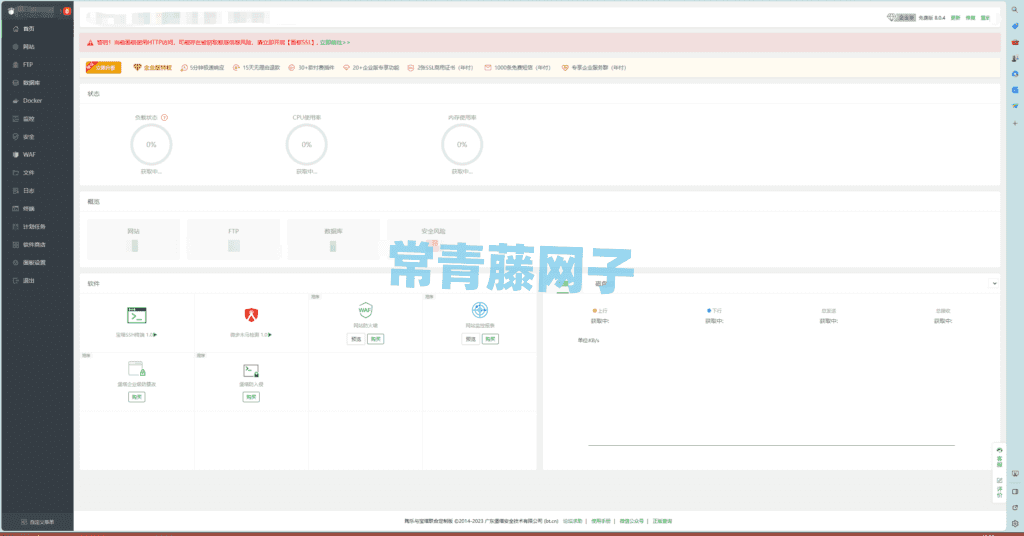Open 客服 customer service floating button
The height and width of the screenshot is (536, 1024).
999,457
